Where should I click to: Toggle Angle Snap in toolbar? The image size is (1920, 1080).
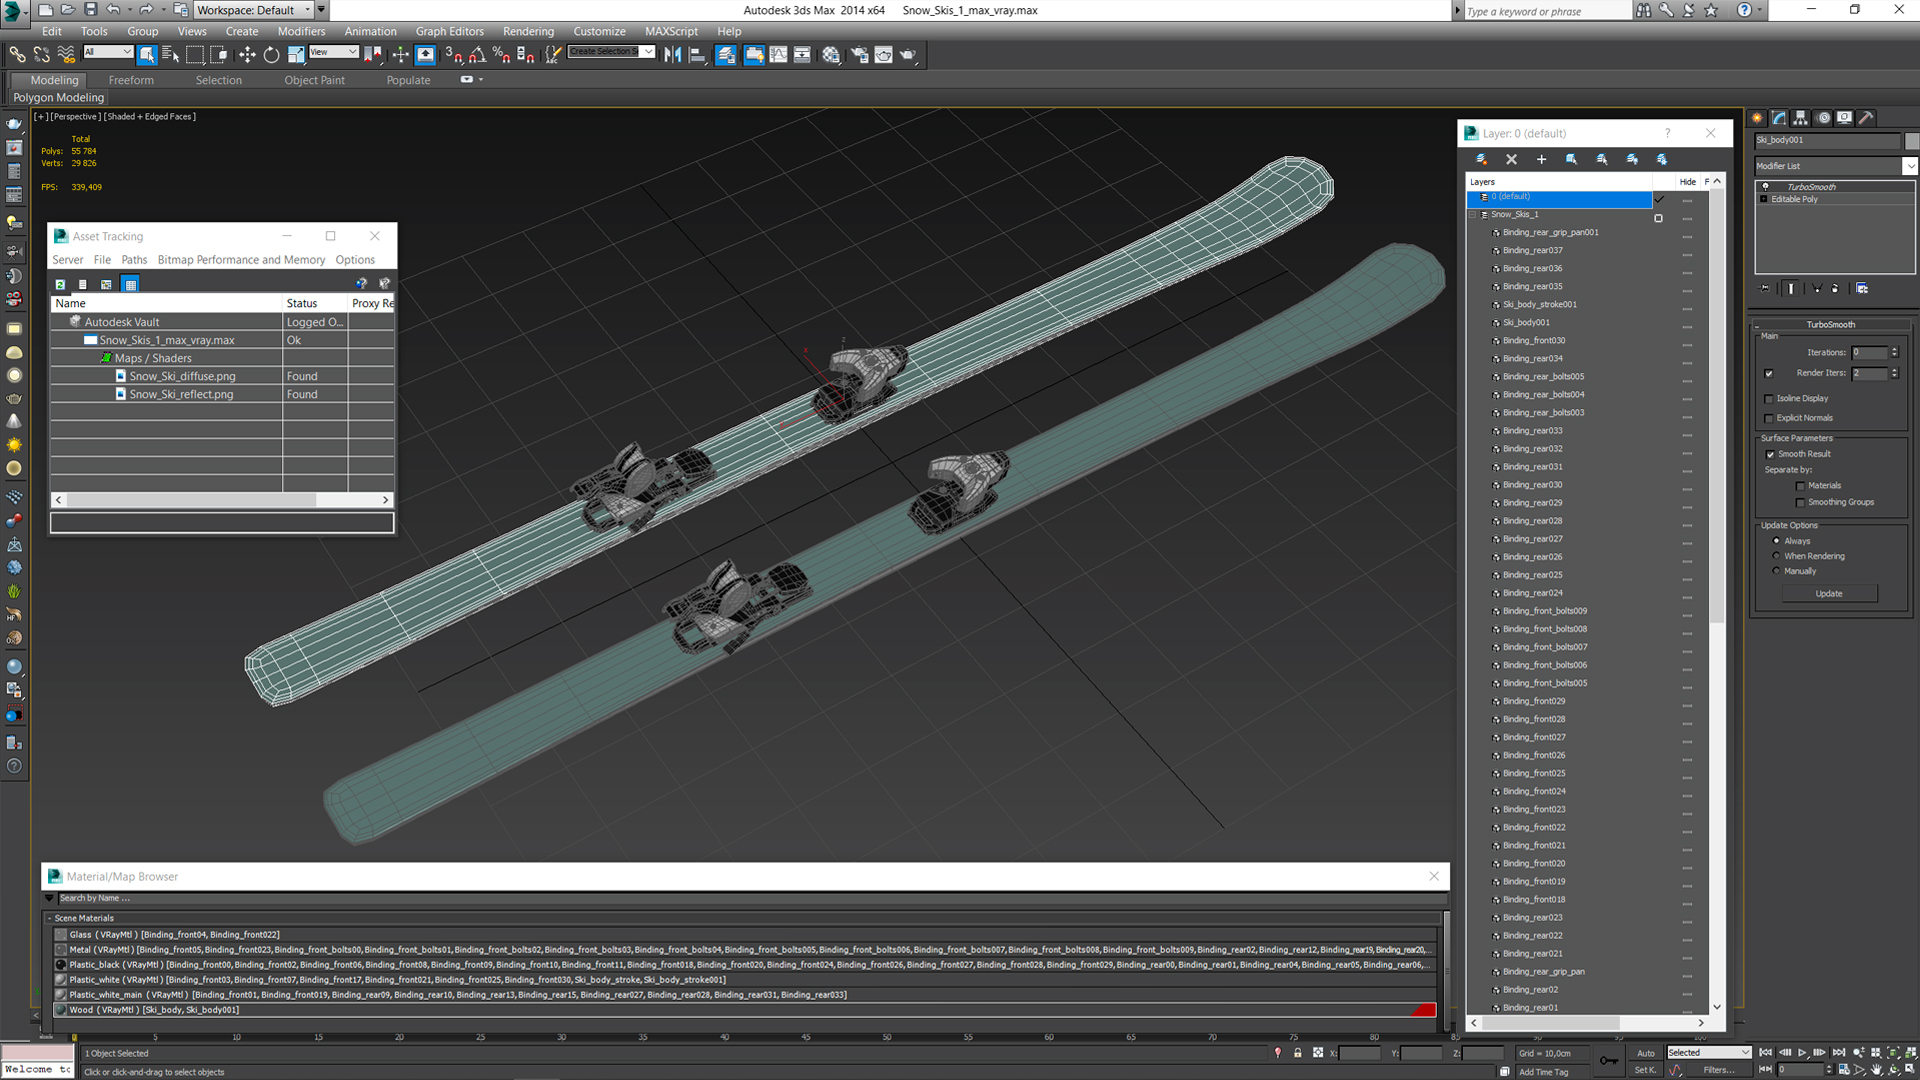tap(477, 54)
